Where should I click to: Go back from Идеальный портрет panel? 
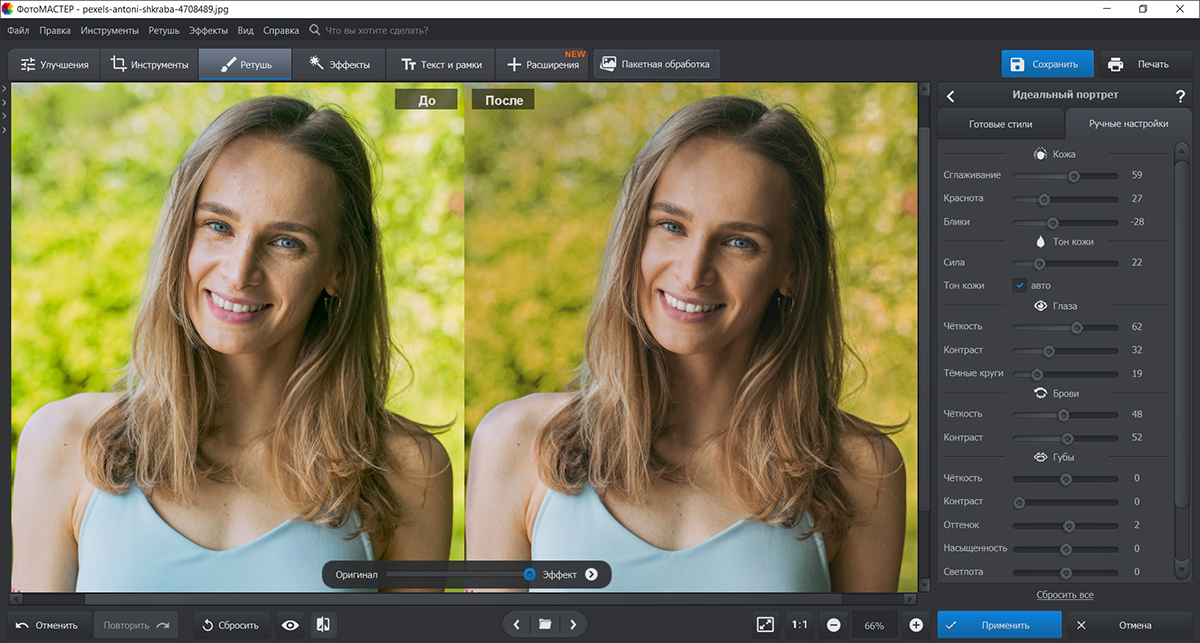pos(951,96)
